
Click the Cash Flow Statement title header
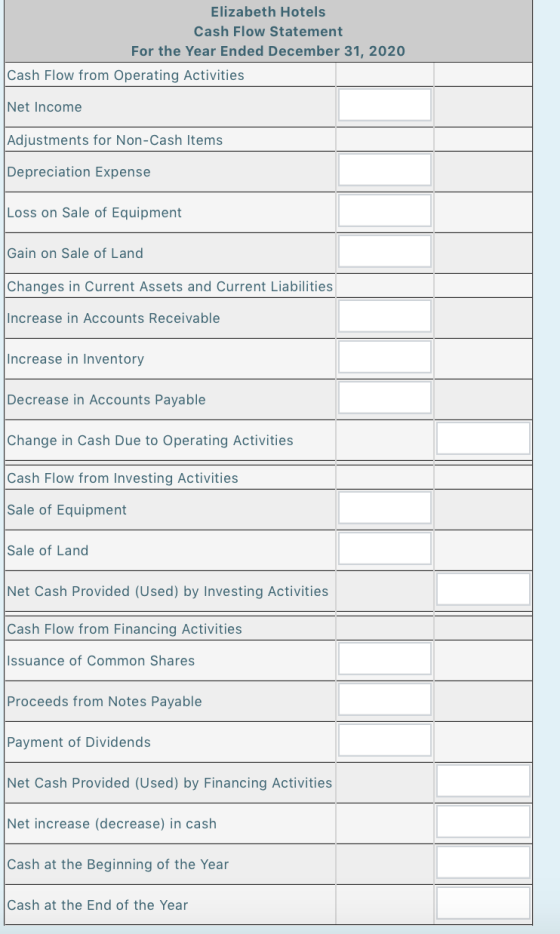[268, 31]
